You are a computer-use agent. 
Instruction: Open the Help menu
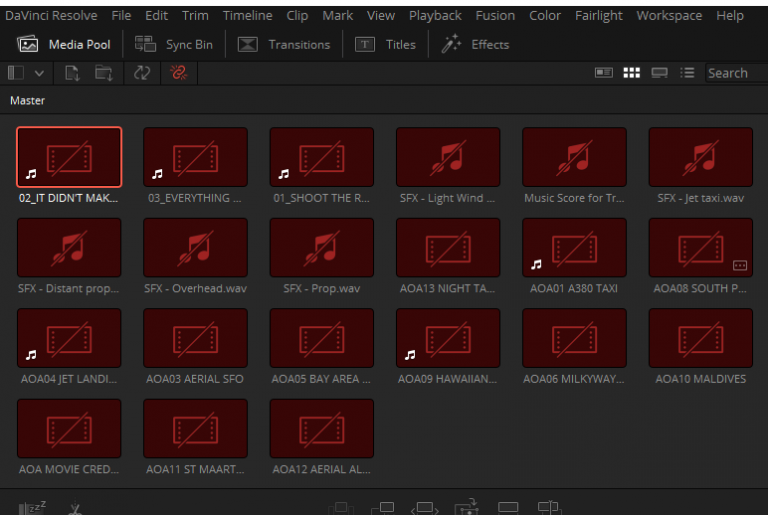730,16
